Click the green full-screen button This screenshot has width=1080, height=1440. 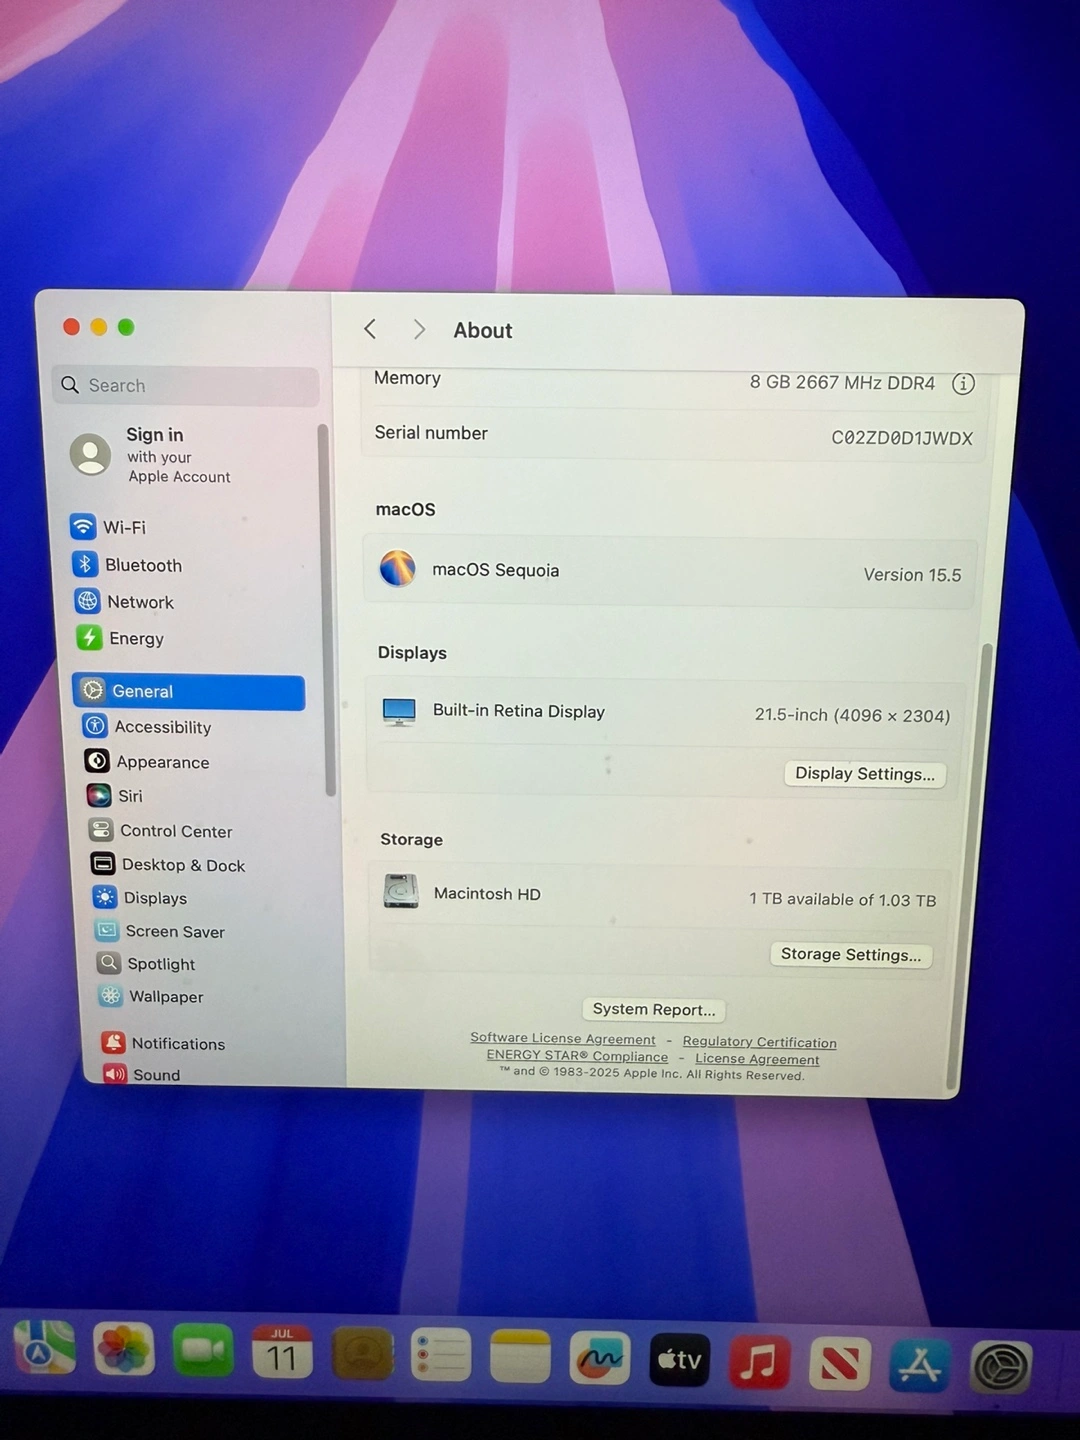click(126, 327)
